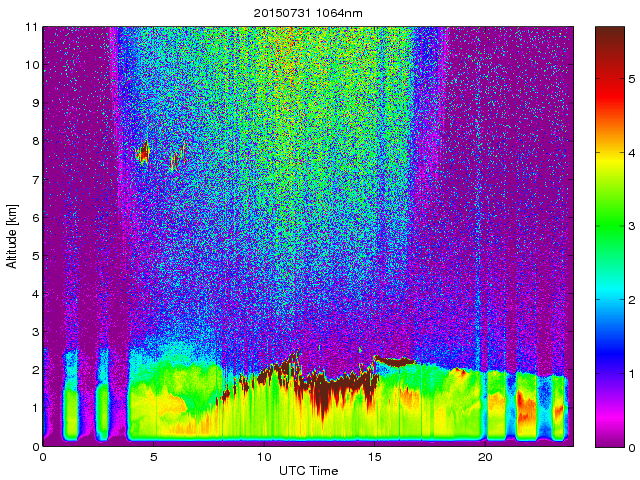Click the colorbar tick label 5
The height and width of the screenshot is (480, 640).
pyautogui.click(x=632, y=79)
